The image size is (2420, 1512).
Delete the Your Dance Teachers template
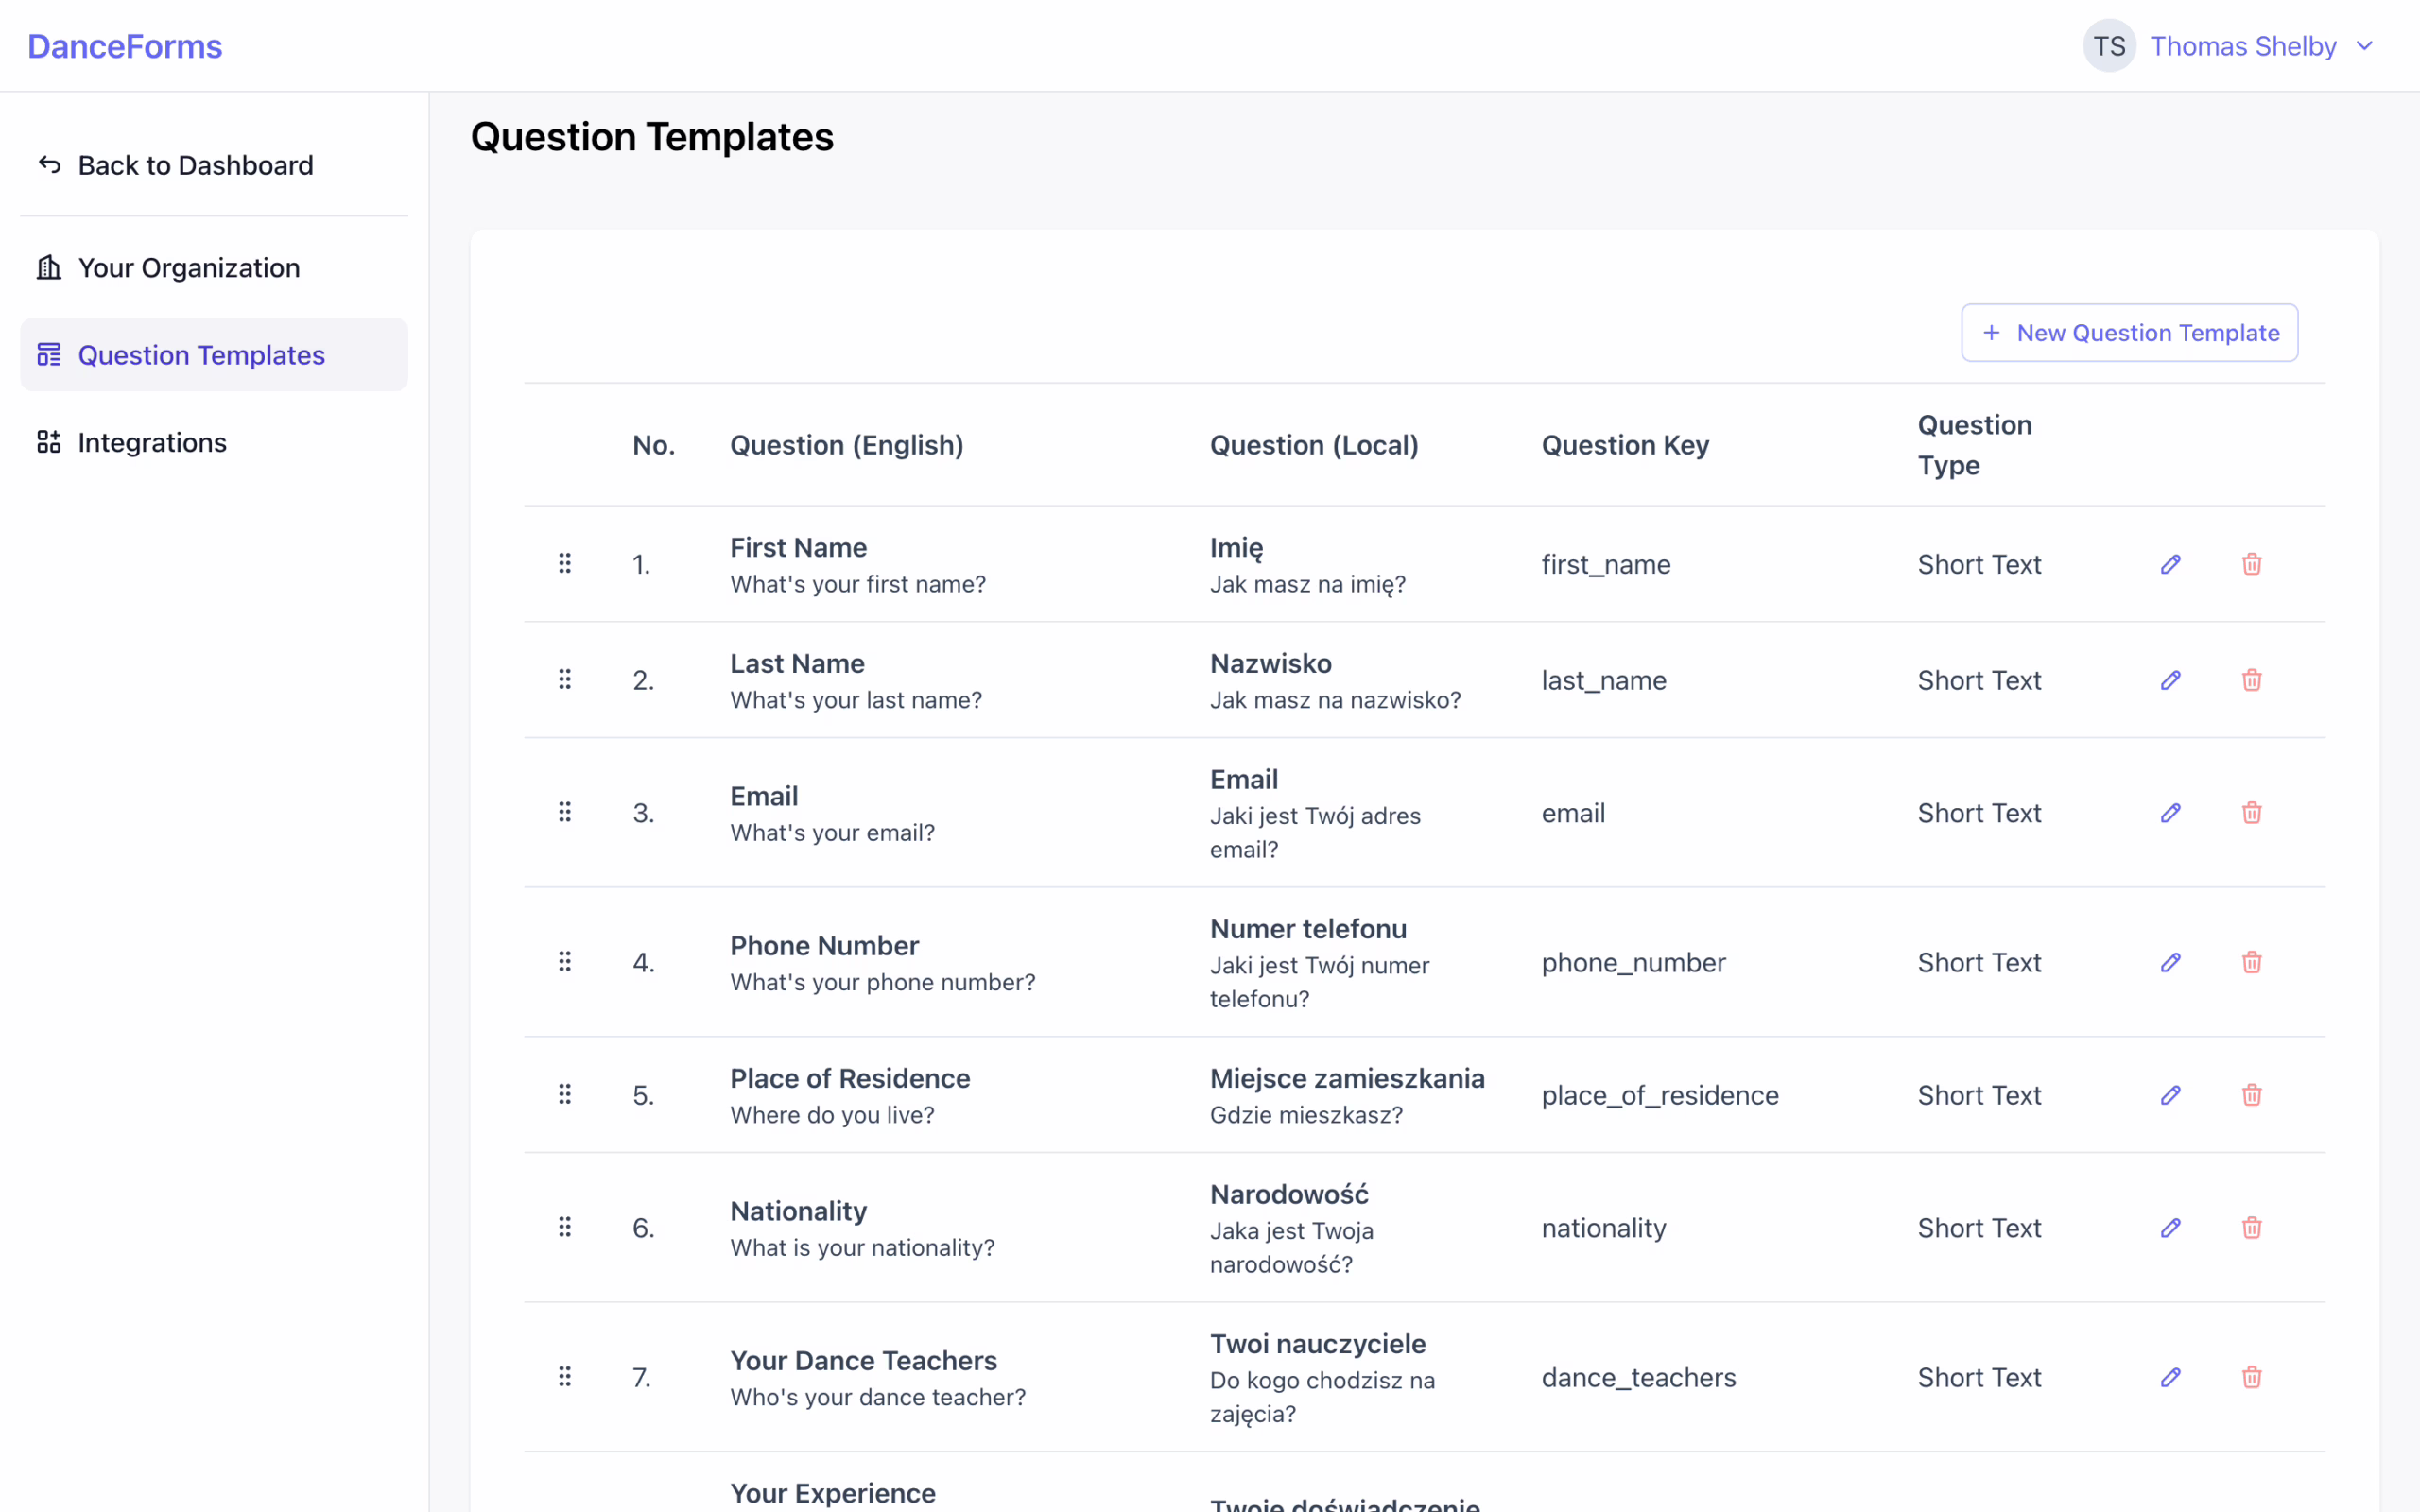coord(2251,1376)
